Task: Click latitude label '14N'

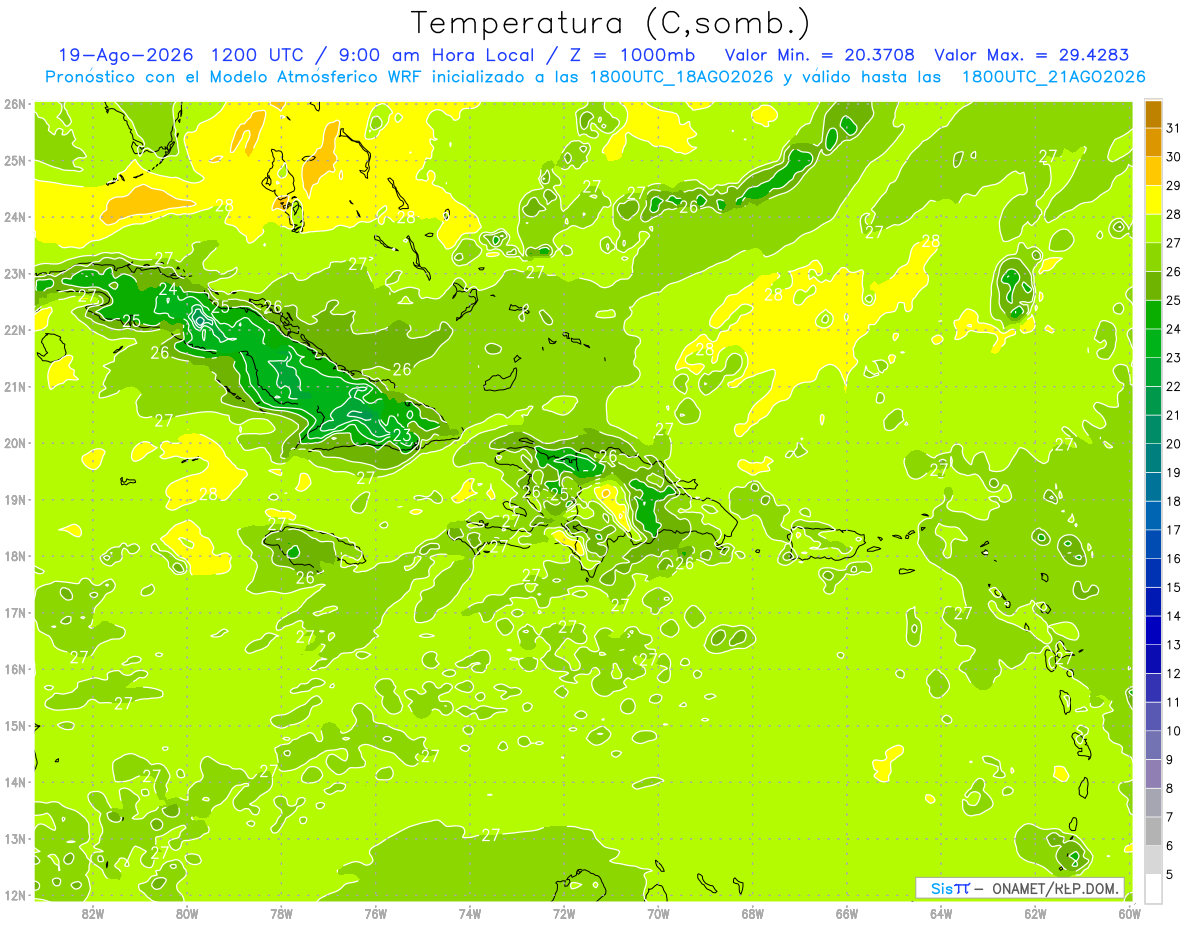Action: pyautogui.click(x=15, y=782)
